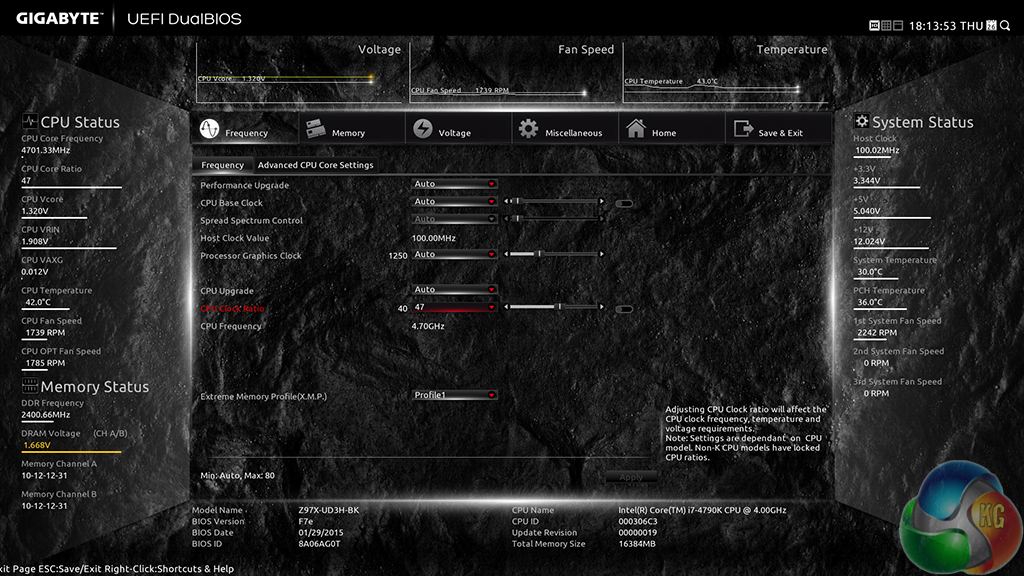The height and width of the screenshot is (576, 1024).
Task: Increase Processor Graphics Clock with right arrow
Action: [601, 254]
